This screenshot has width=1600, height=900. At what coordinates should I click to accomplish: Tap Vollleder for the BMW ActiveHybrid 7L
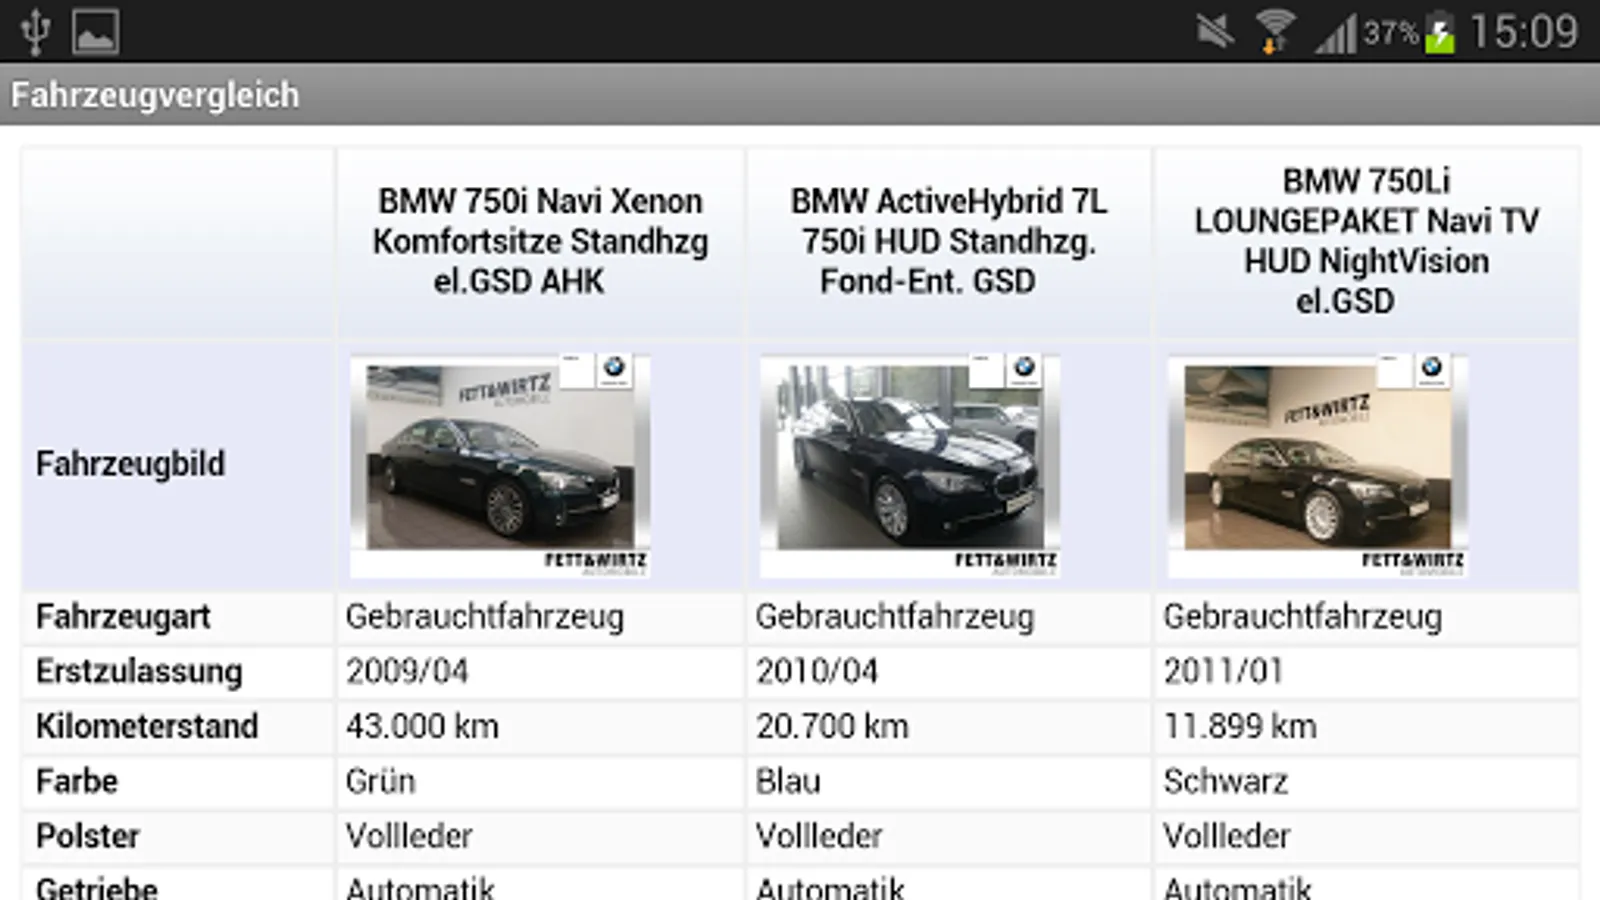[x=819, y=836]
